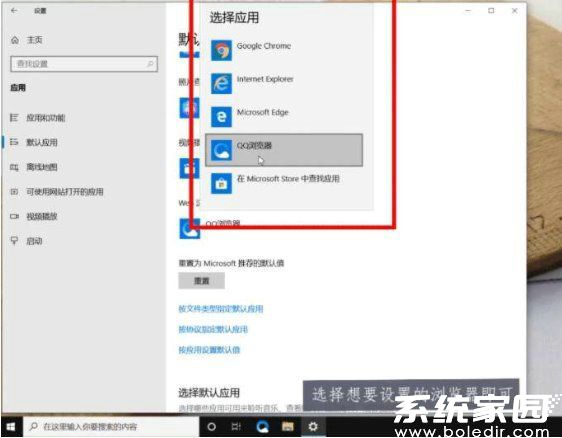Screen dimensions: 562x438
Task: Open 按协议指定默认应用 link
Action: [x=213, y=329]
